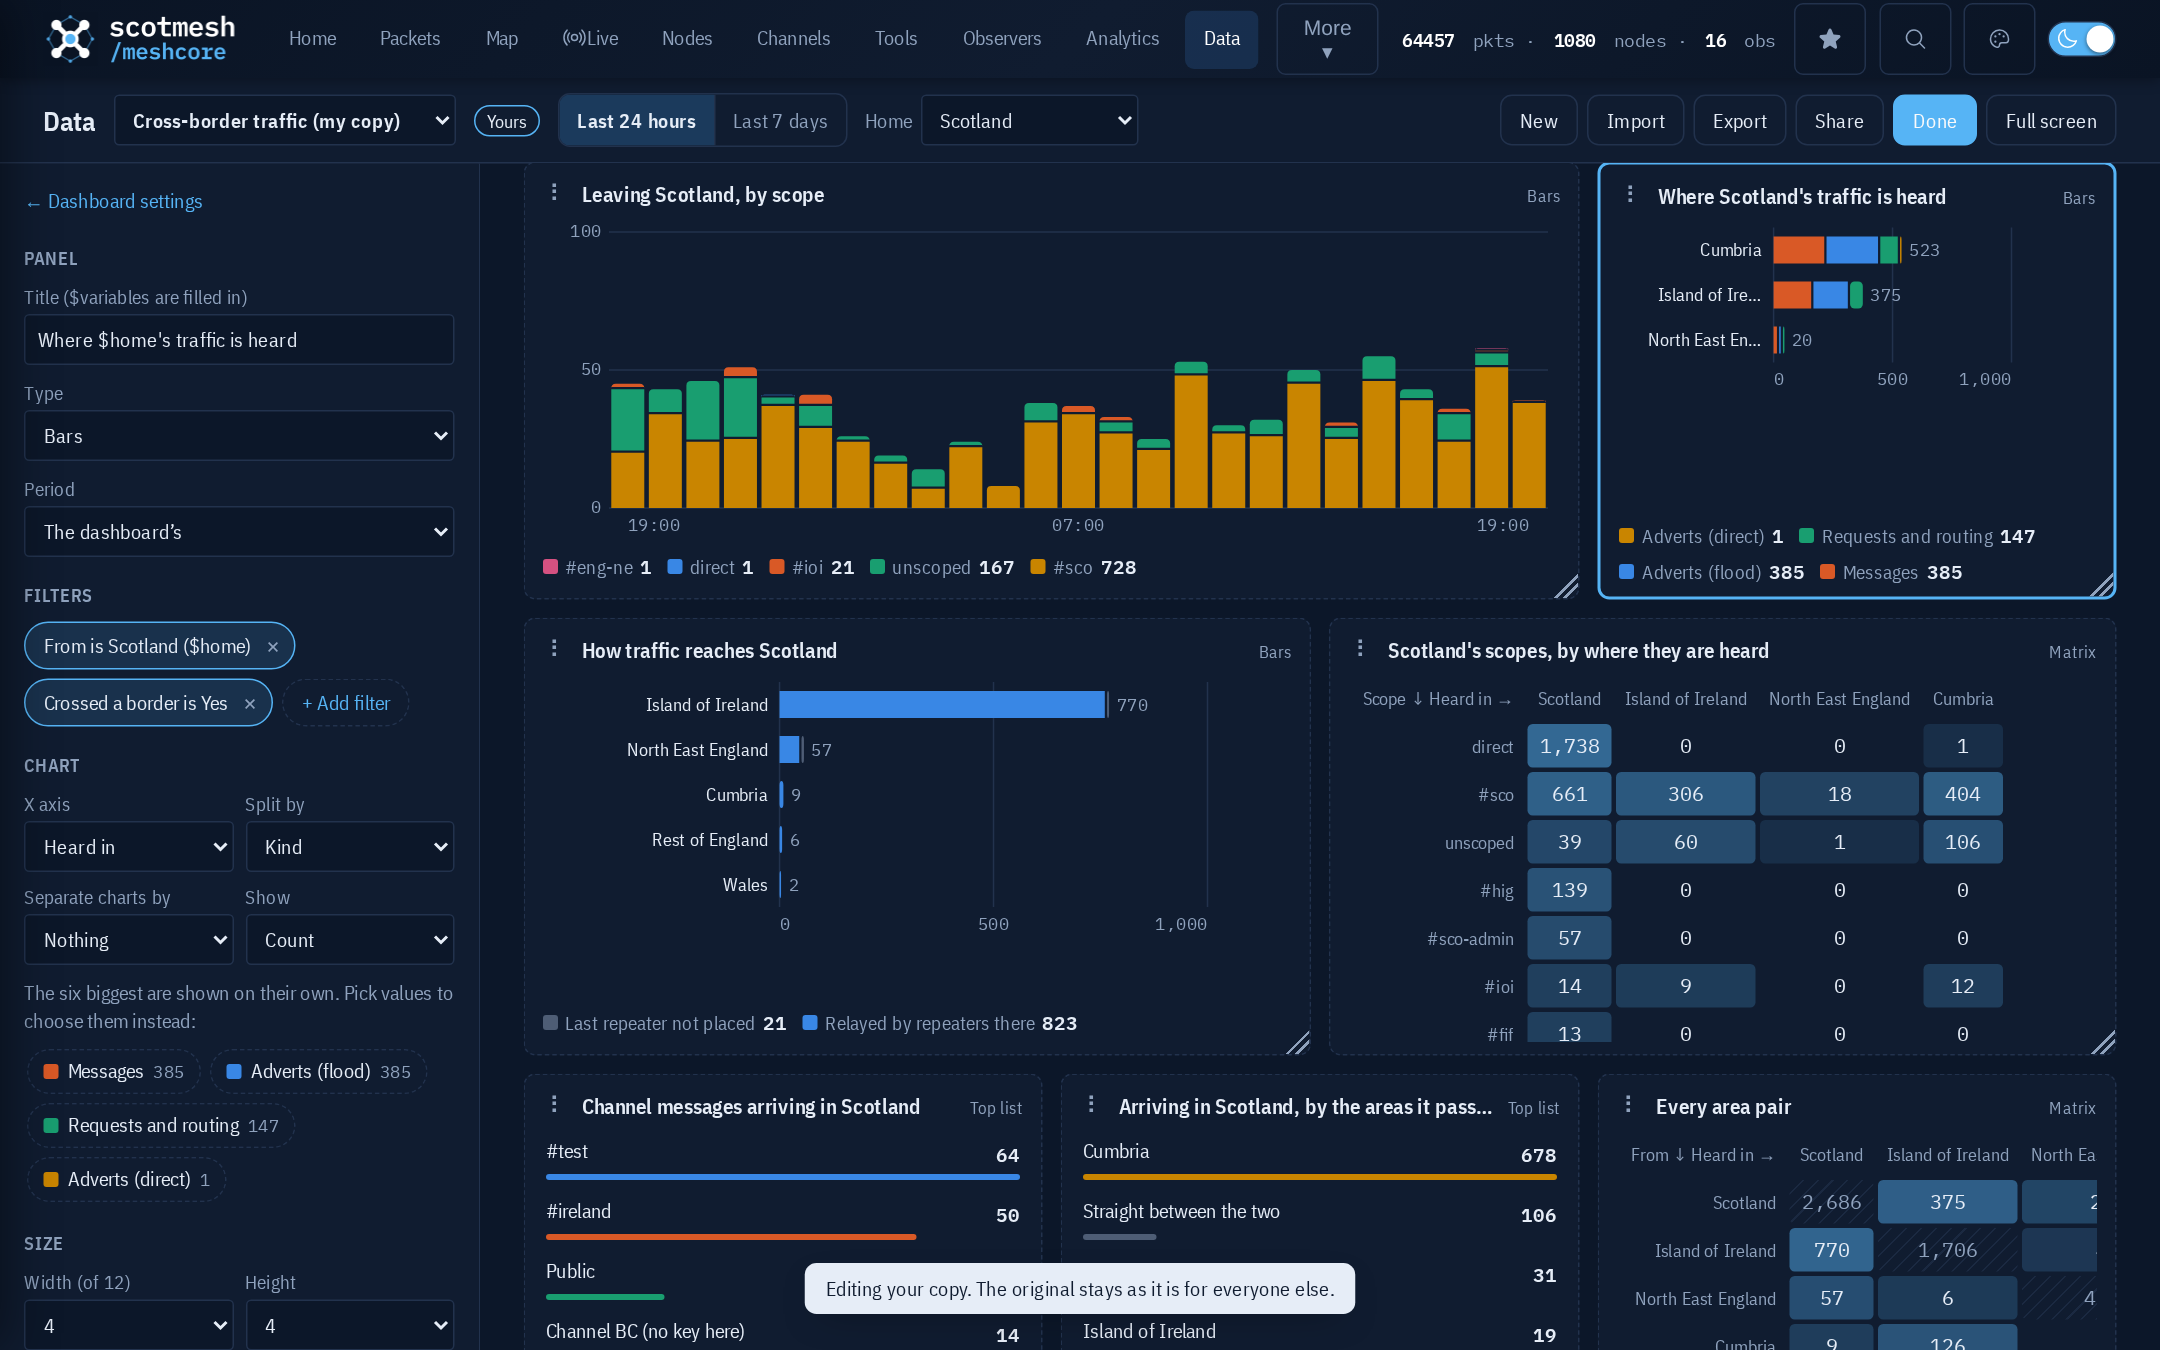This screenshot has width=2160, height=1350.
Task: Open menu for How traffic reaches Scotland
Action: click(x=554, y=648)
